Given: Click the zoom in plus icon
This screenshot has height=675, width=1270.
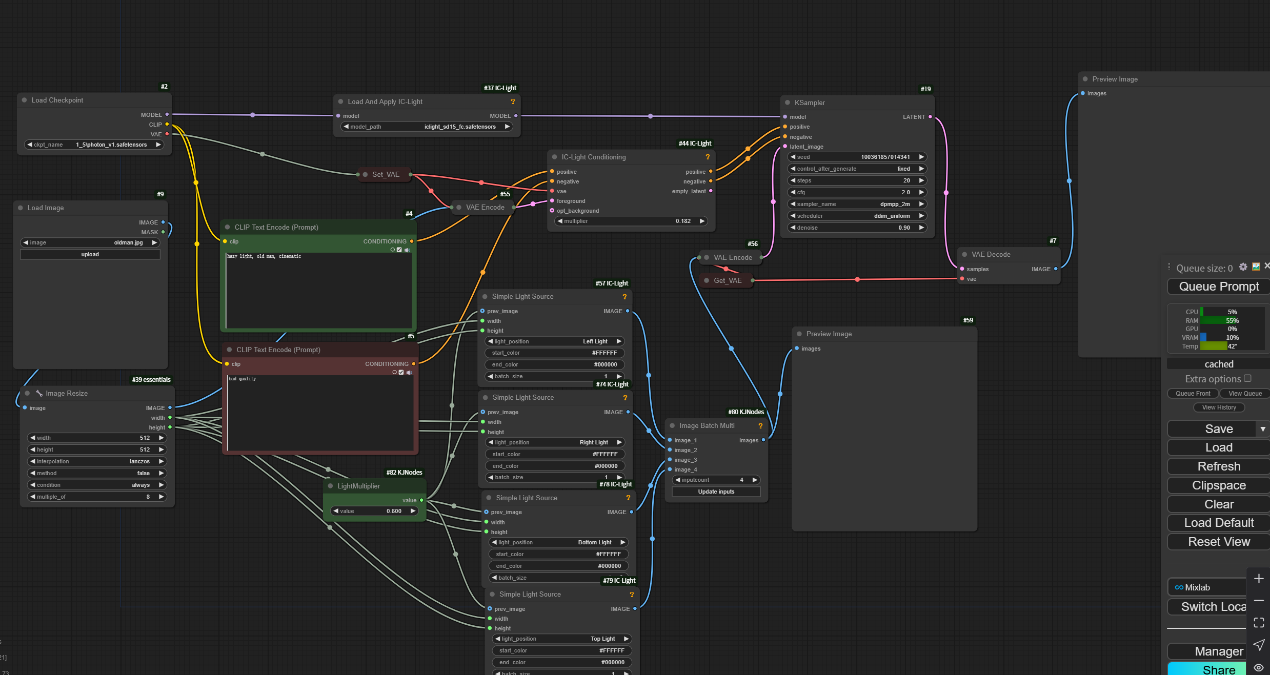Looking at the screenshot, I should click(1259, 579).
